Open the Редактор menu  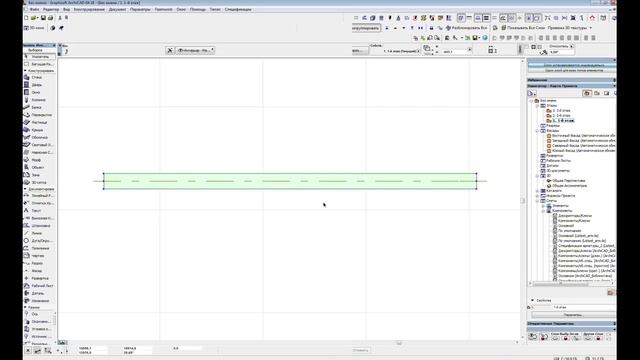pos(51,9)
